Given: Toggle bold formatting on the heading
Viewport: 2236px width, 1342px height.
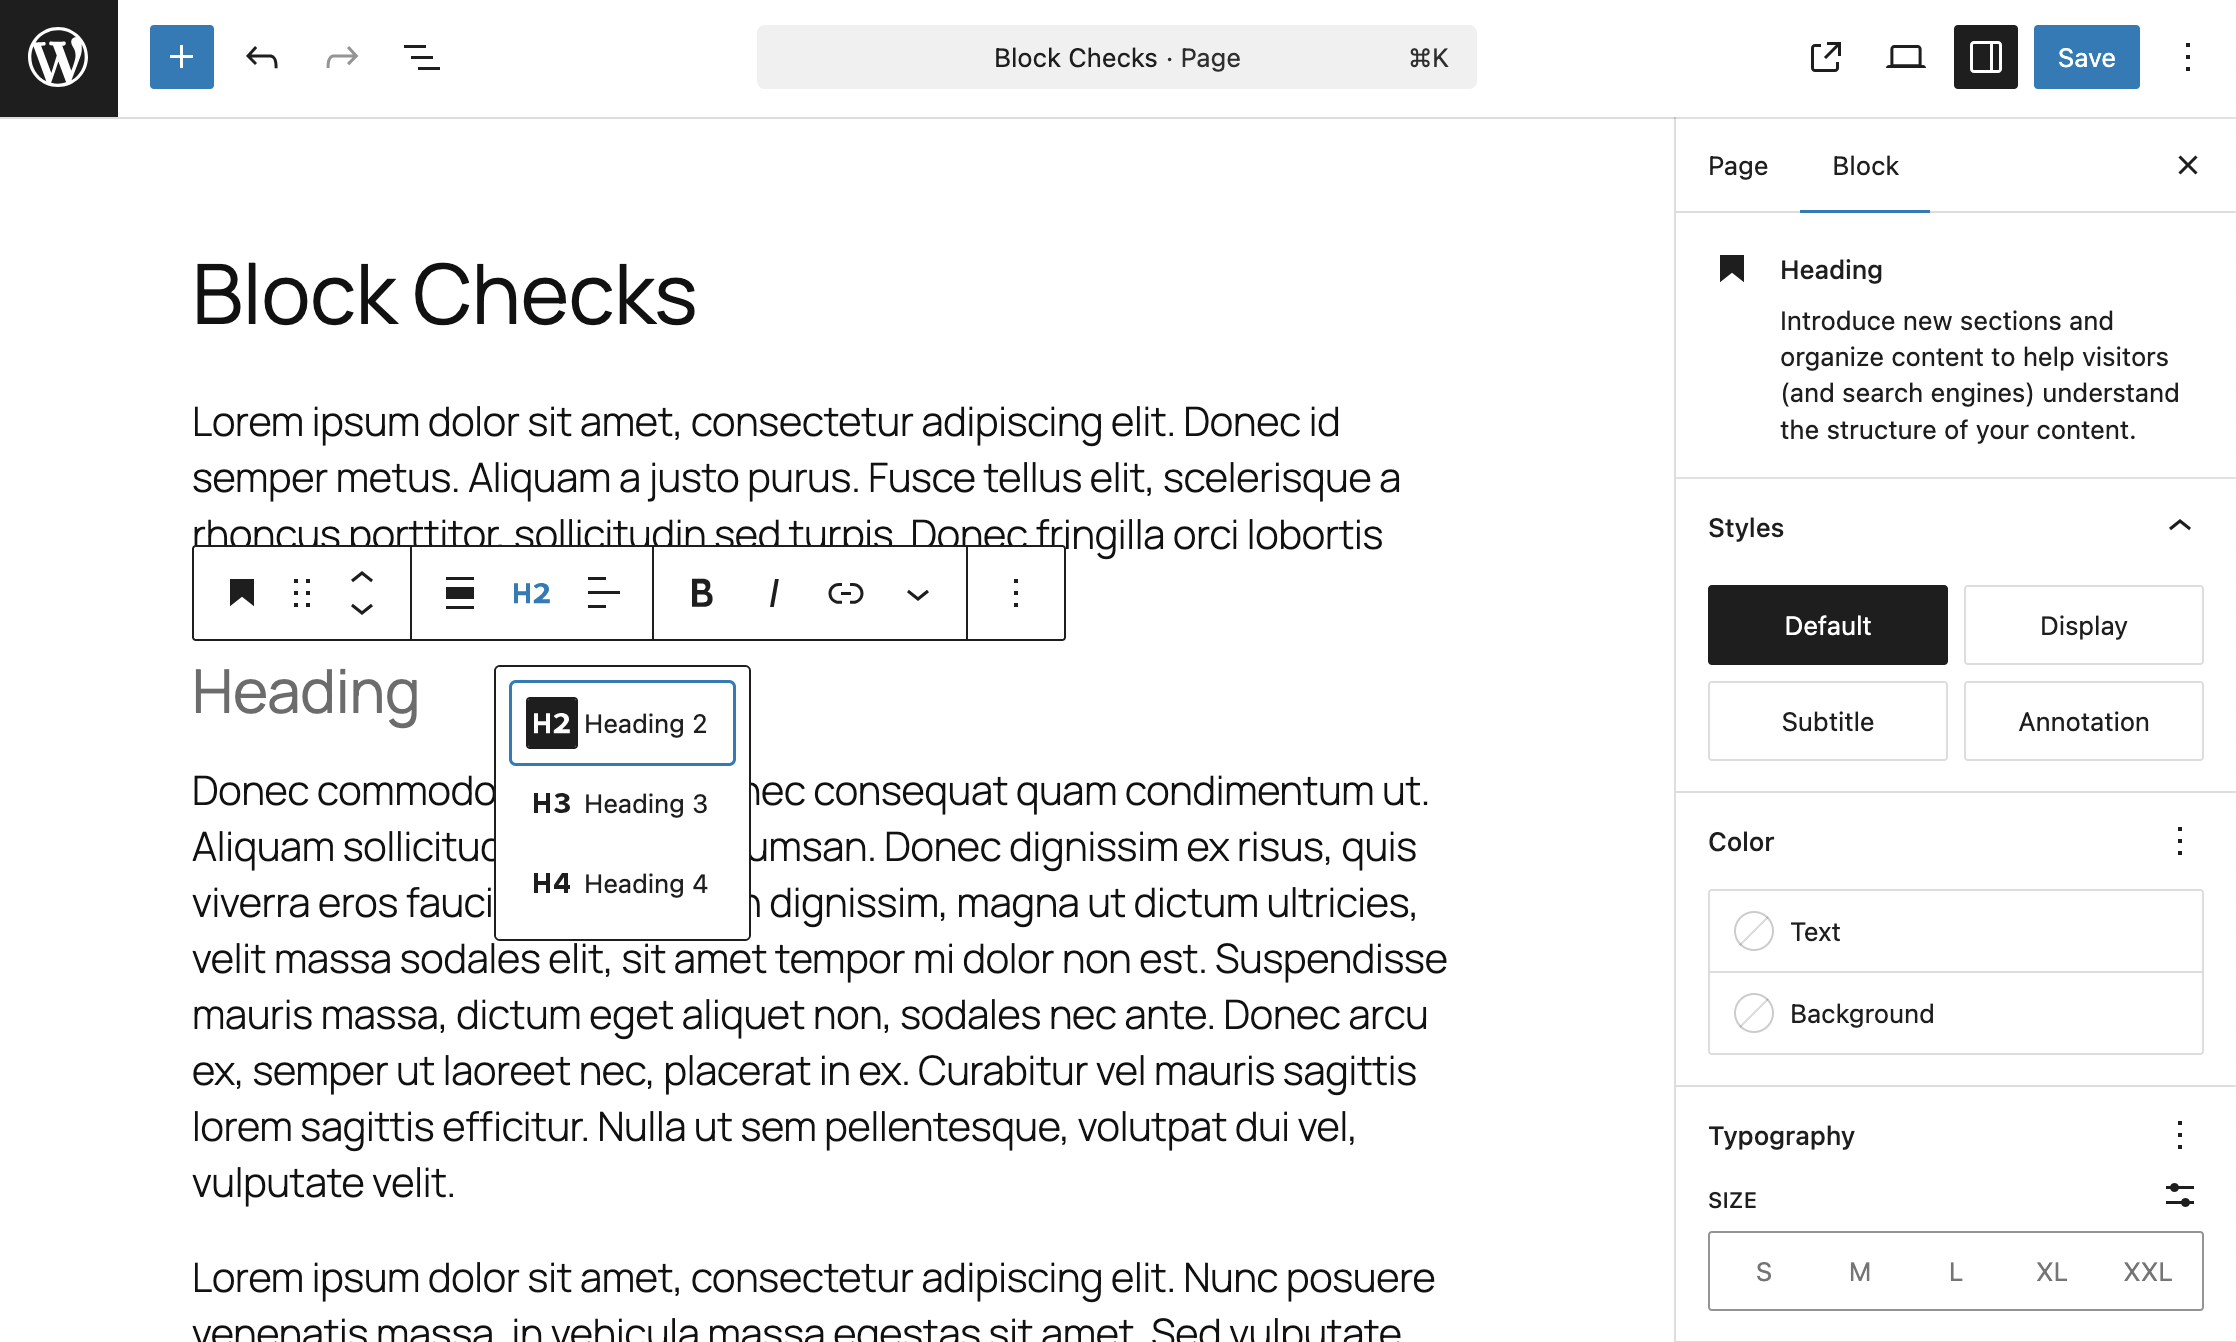Looking at the screenshot, I should point(701,593).
